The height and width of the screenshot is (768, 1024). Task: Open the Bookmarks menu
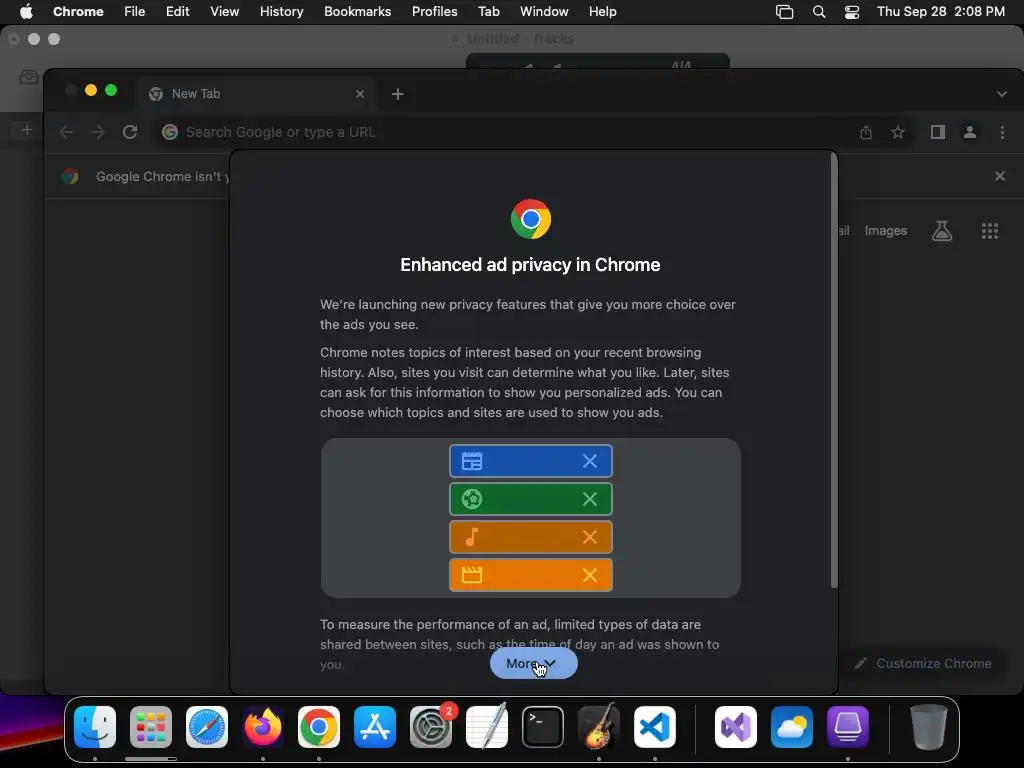[x=357, y=11]
